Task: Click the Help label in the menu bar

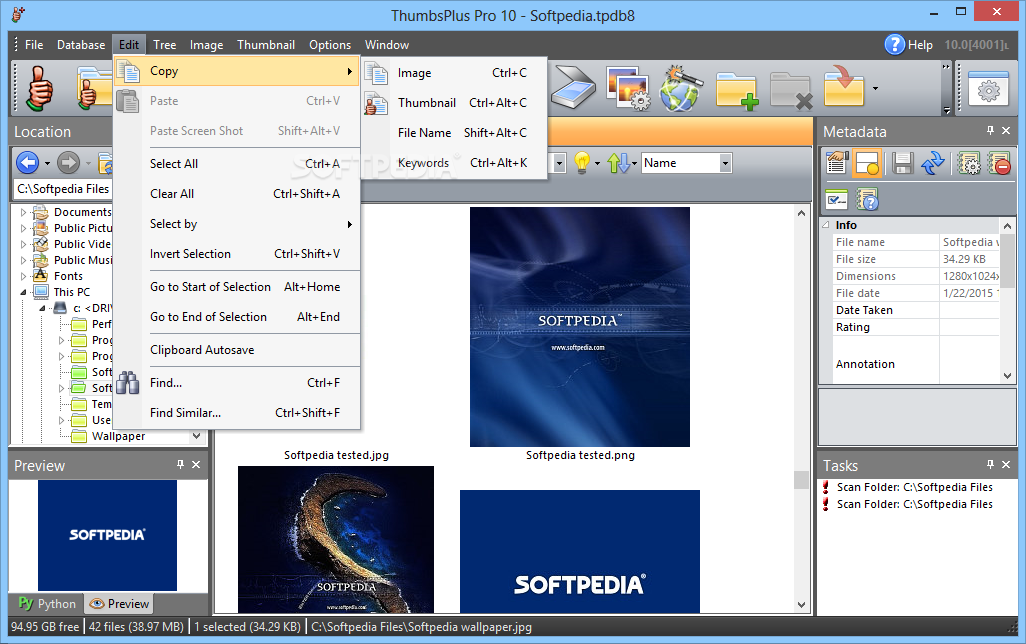Action: point(920,45)
